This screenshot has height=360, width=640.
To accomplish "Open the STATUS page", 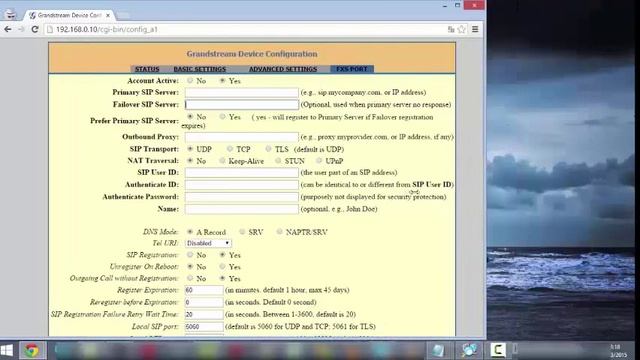I will point(147,69).
